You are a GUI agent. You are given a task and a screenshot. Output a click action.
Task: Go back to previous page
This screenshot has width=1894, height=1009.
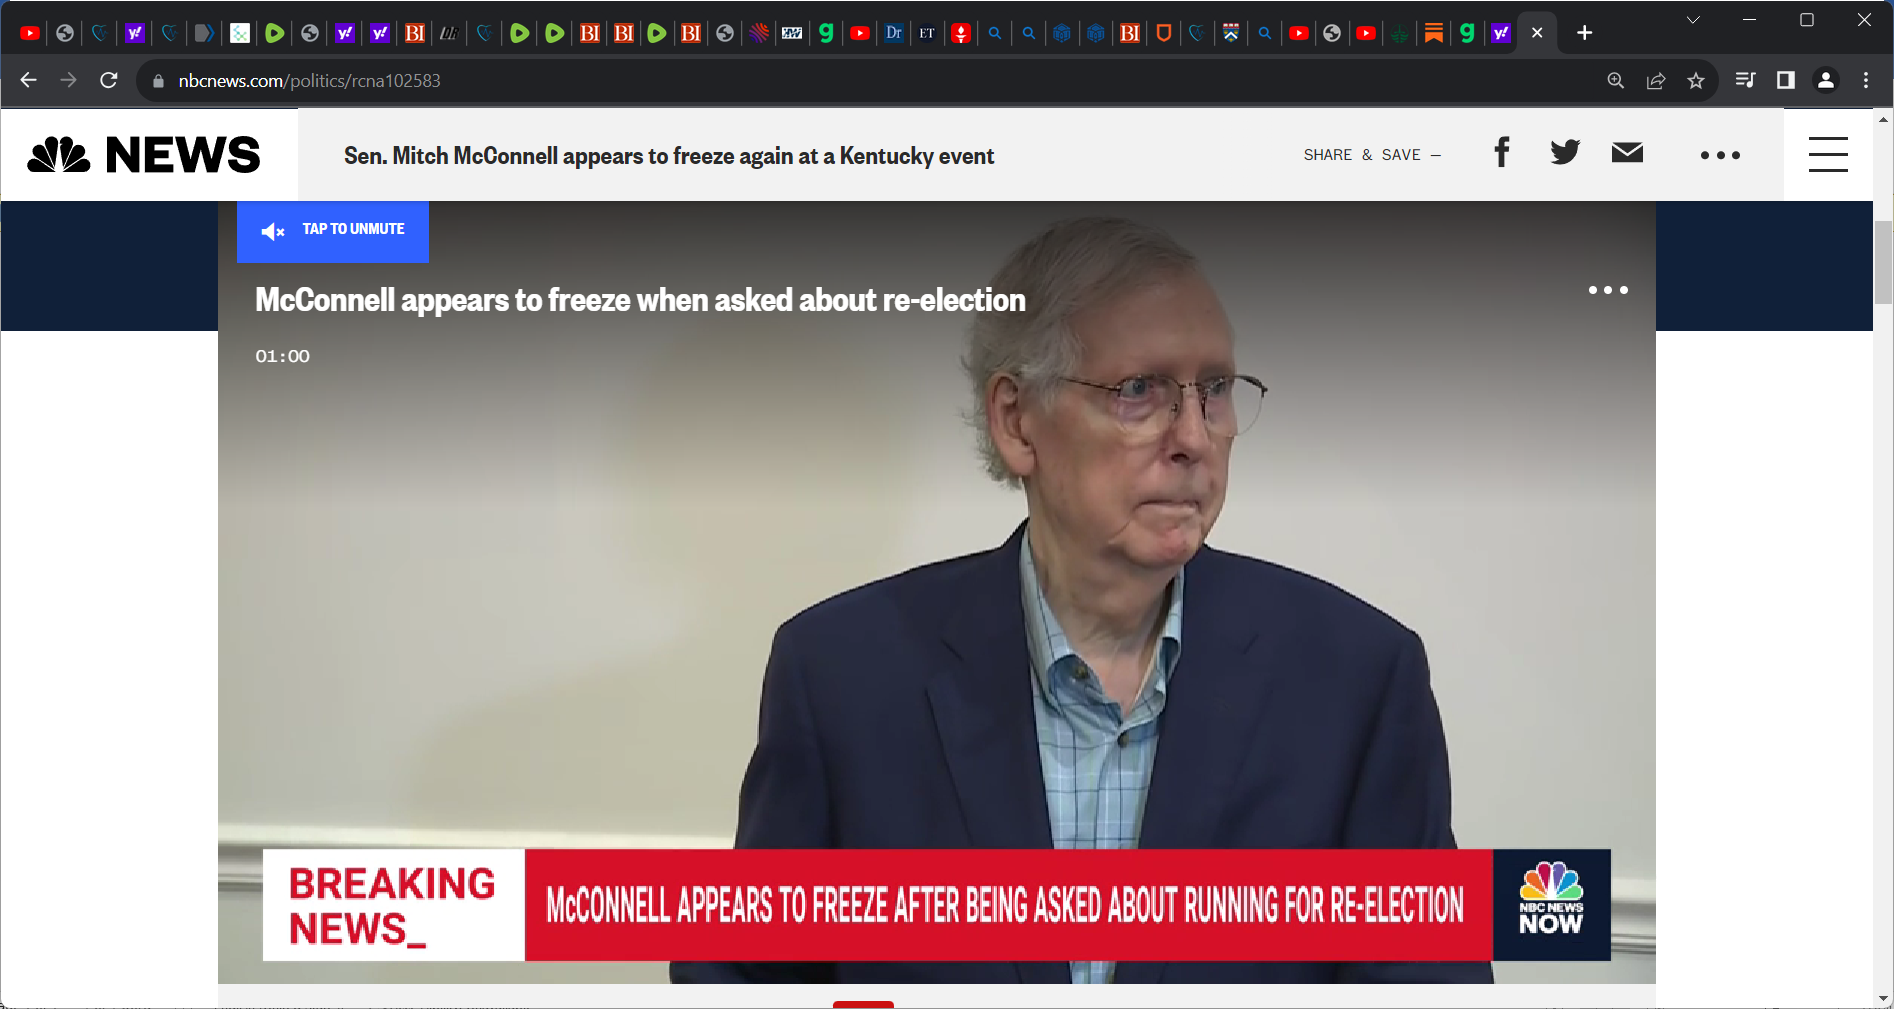tap(28, 80)
